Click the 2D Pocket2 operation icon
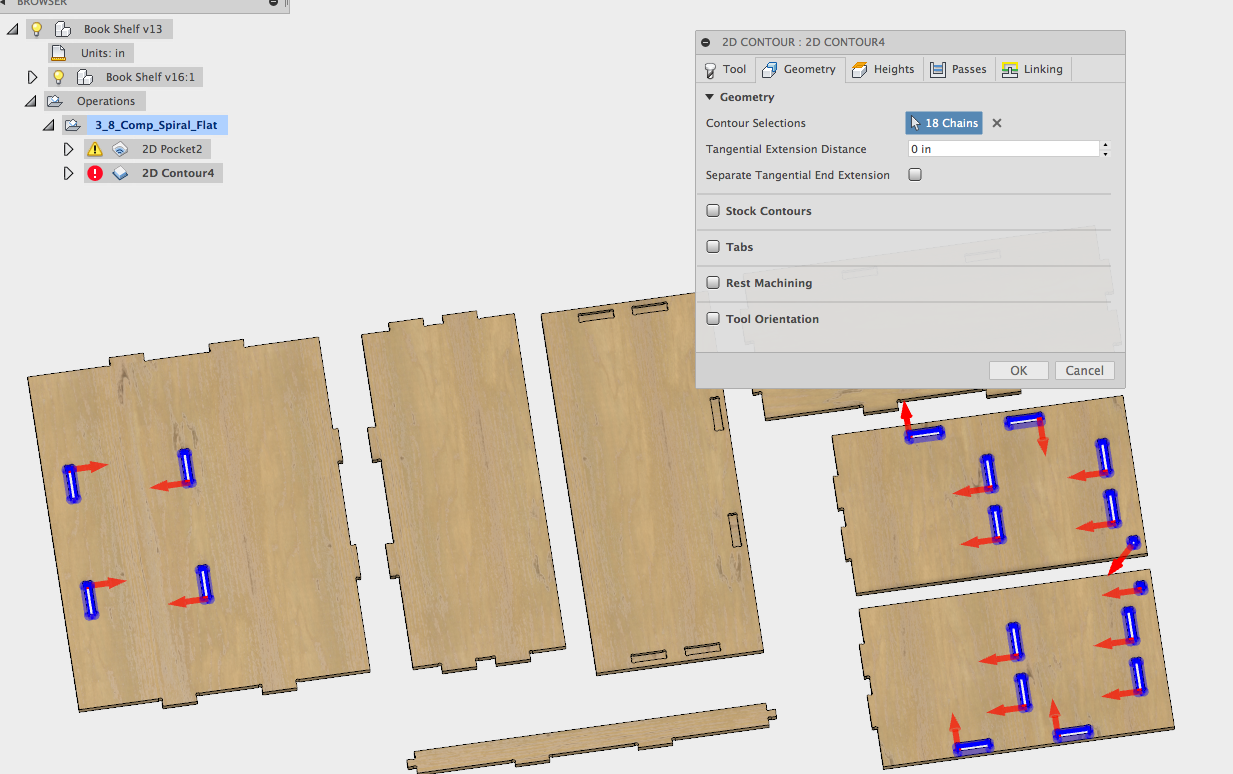 click(120, 149)
